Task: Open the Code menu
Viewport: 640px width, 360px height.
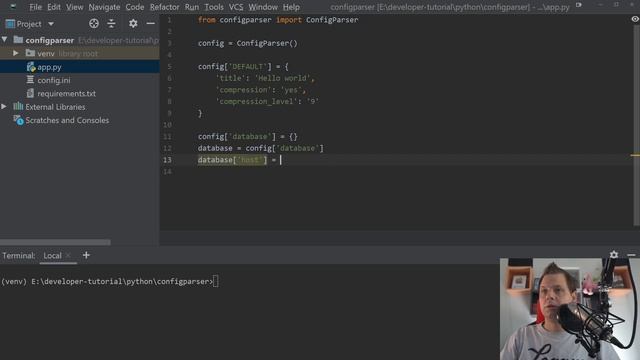Action: click(x=135, y=7)
